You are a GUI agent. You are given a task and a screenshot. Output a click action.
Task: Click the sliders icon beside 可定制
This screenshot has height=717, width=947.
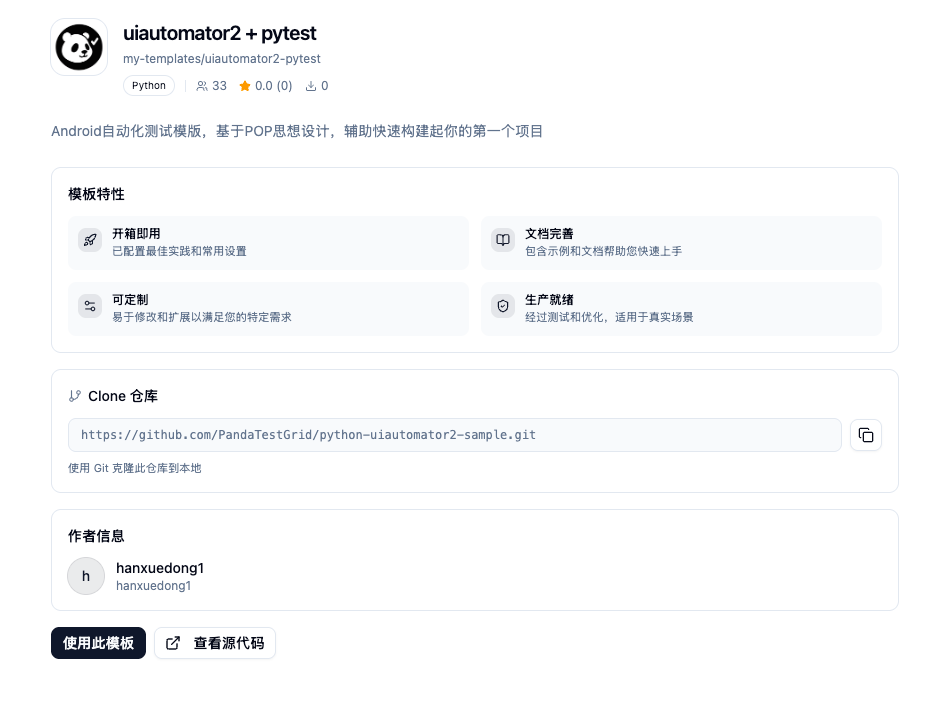(x=90, y=306)
